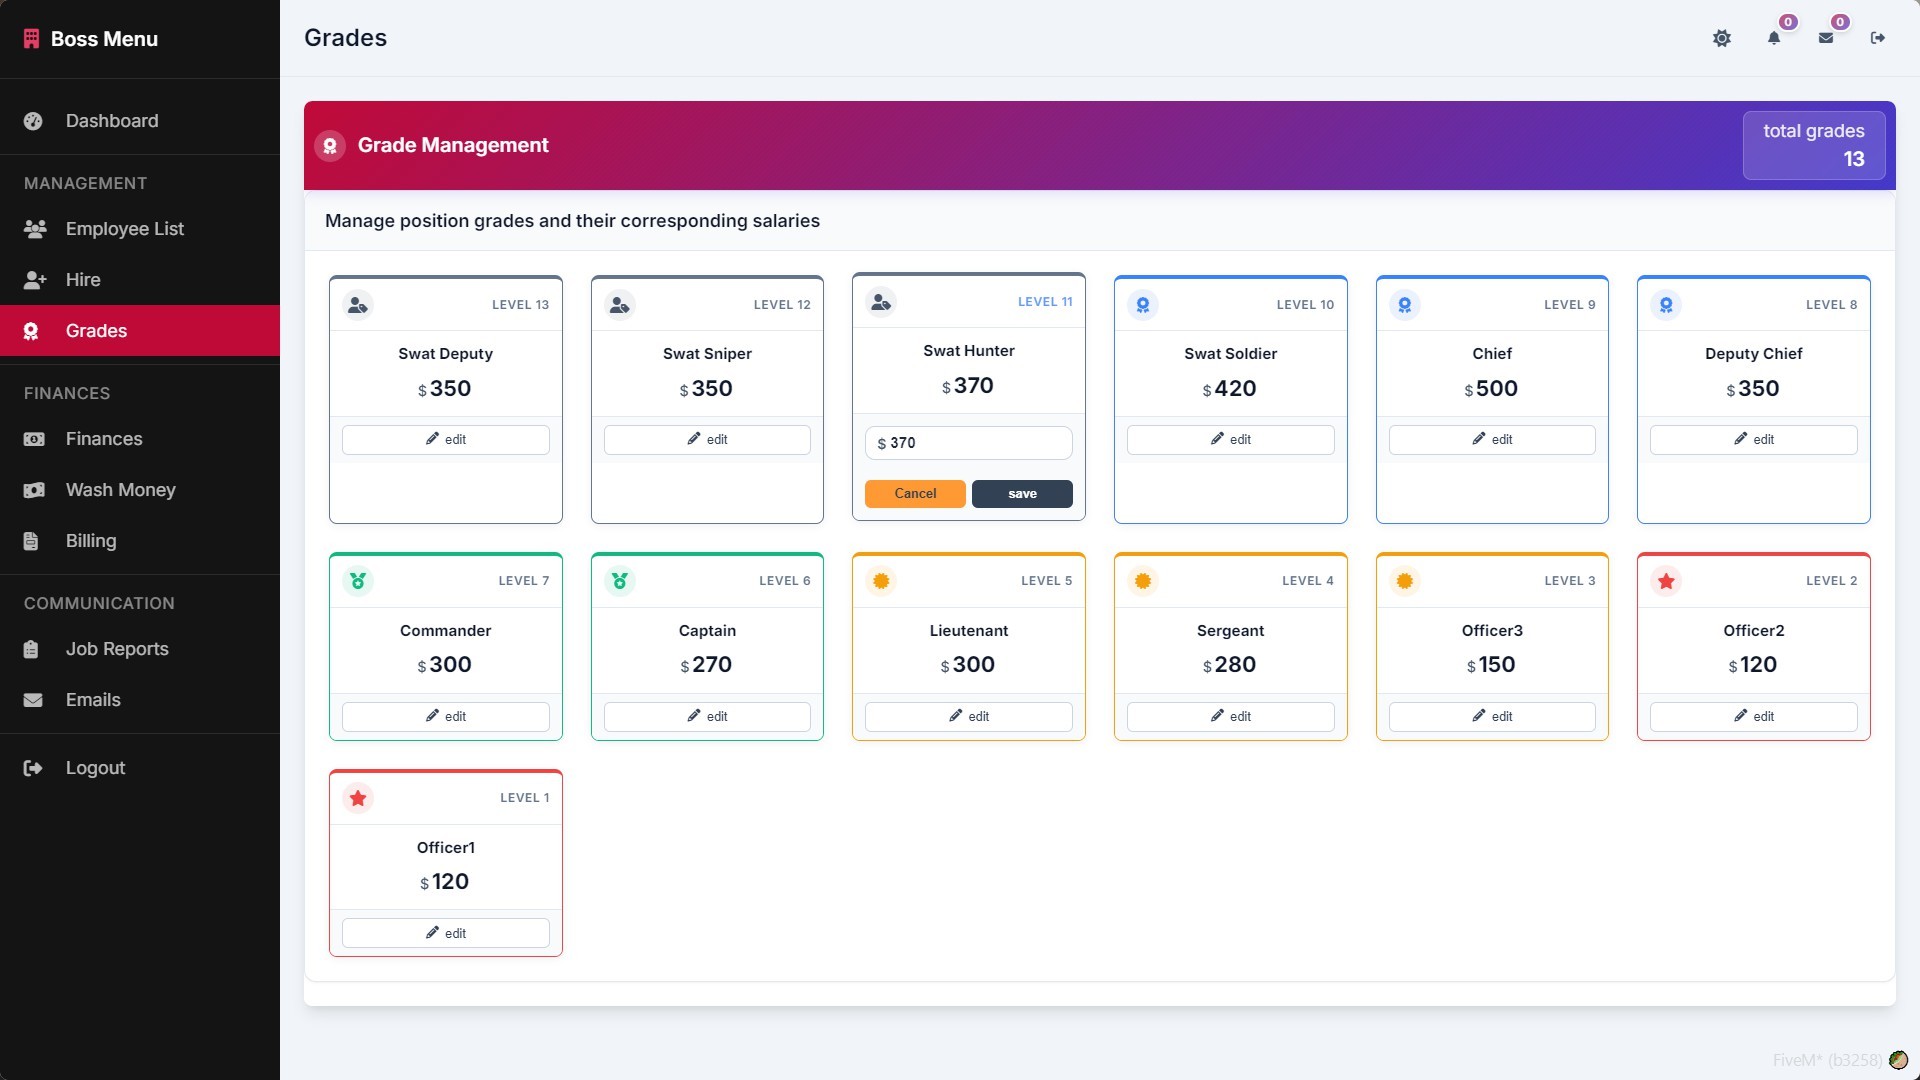Save the Swat Hunter salary
1920x1080 pixels.
tap(1022, 494)
